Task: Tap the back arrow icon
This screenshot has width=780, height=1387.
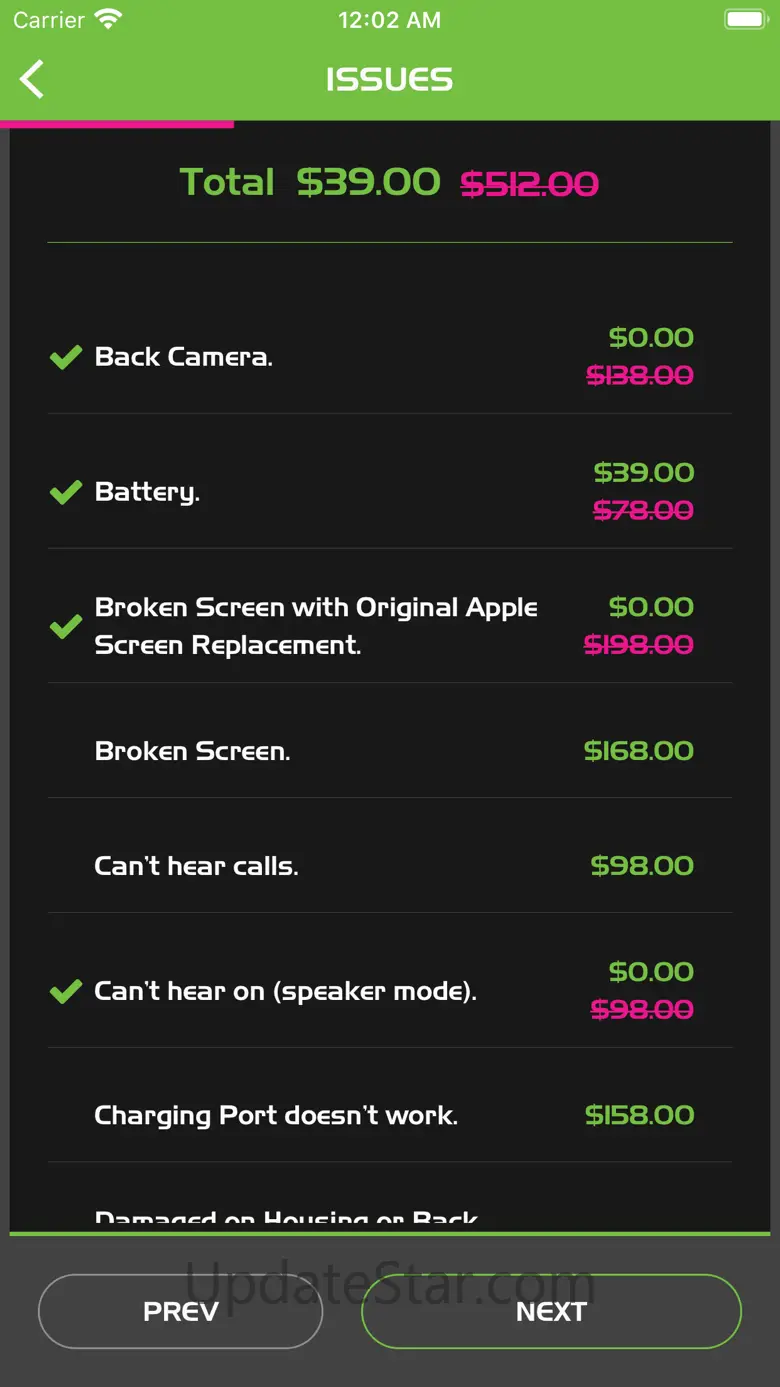Action: click(x=33, y=79)
